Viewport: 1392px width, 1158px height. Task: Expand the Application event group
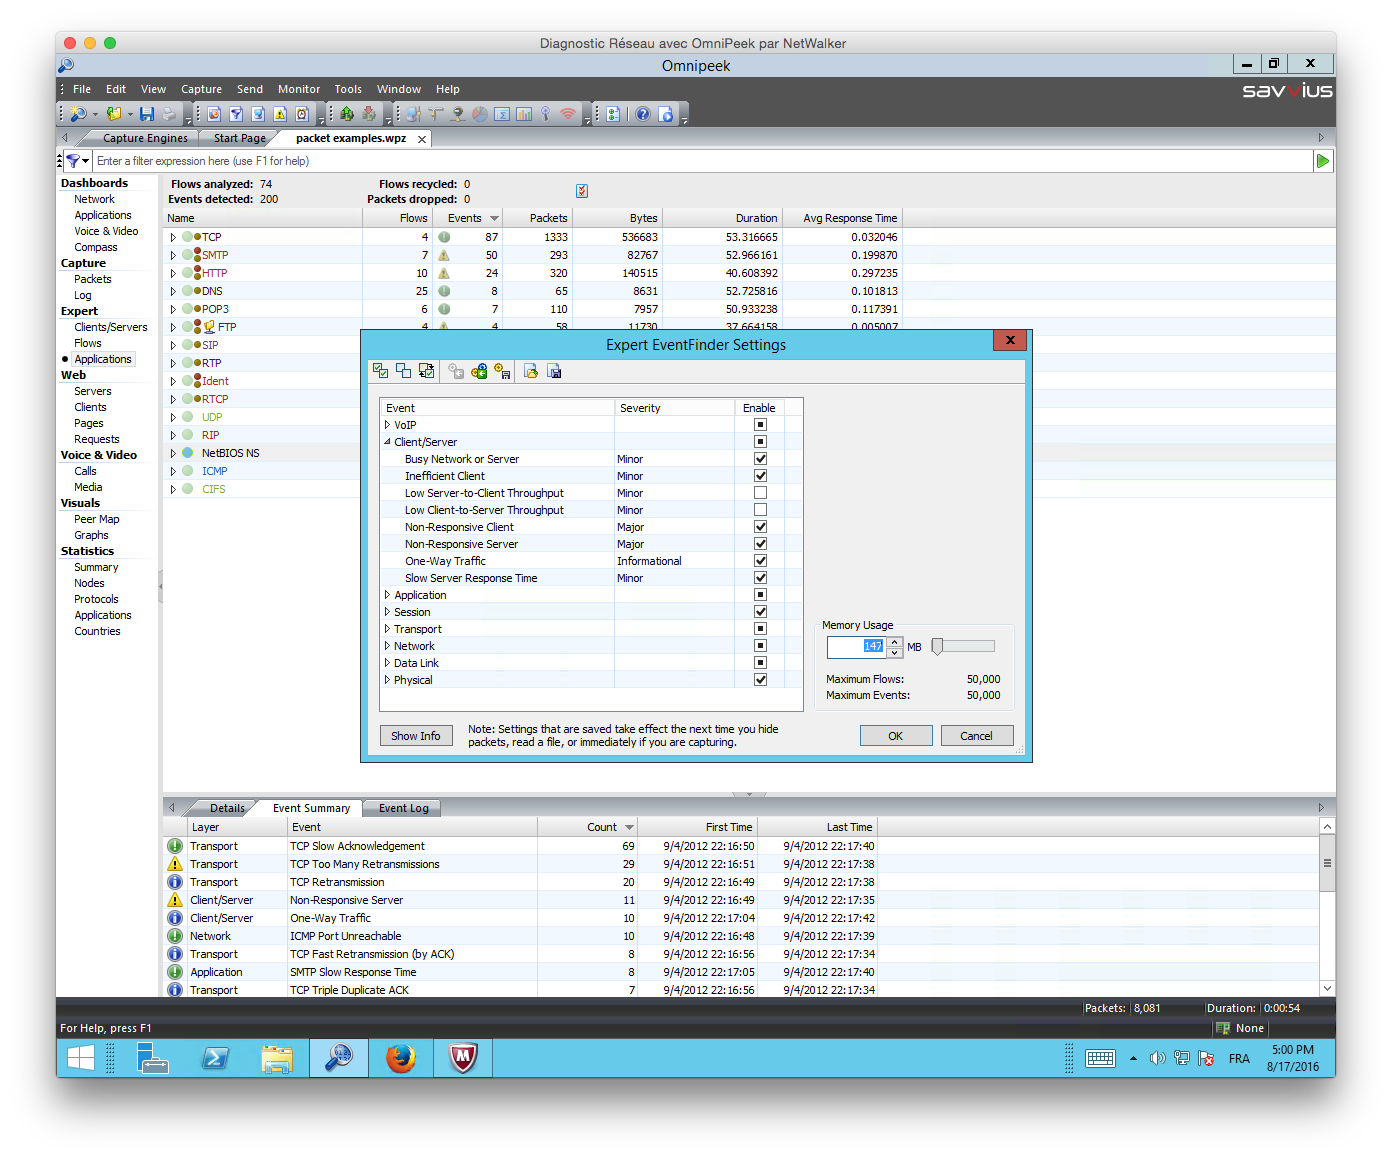[387, 595]
